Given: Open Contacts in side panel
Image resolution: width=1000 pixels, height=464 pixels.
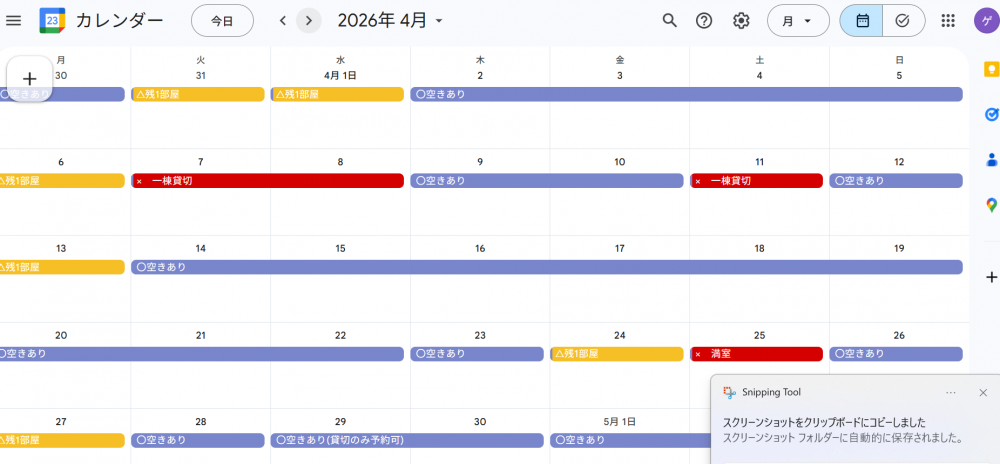Looking at the screenshot, I should tap(991, 159).
